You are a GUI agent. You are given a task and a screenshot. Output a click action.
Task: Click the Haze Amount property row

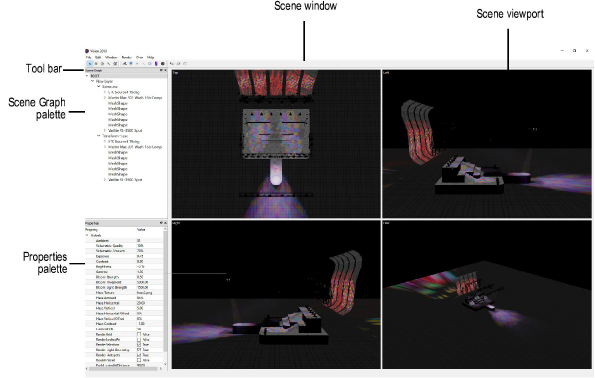(124, 298)
